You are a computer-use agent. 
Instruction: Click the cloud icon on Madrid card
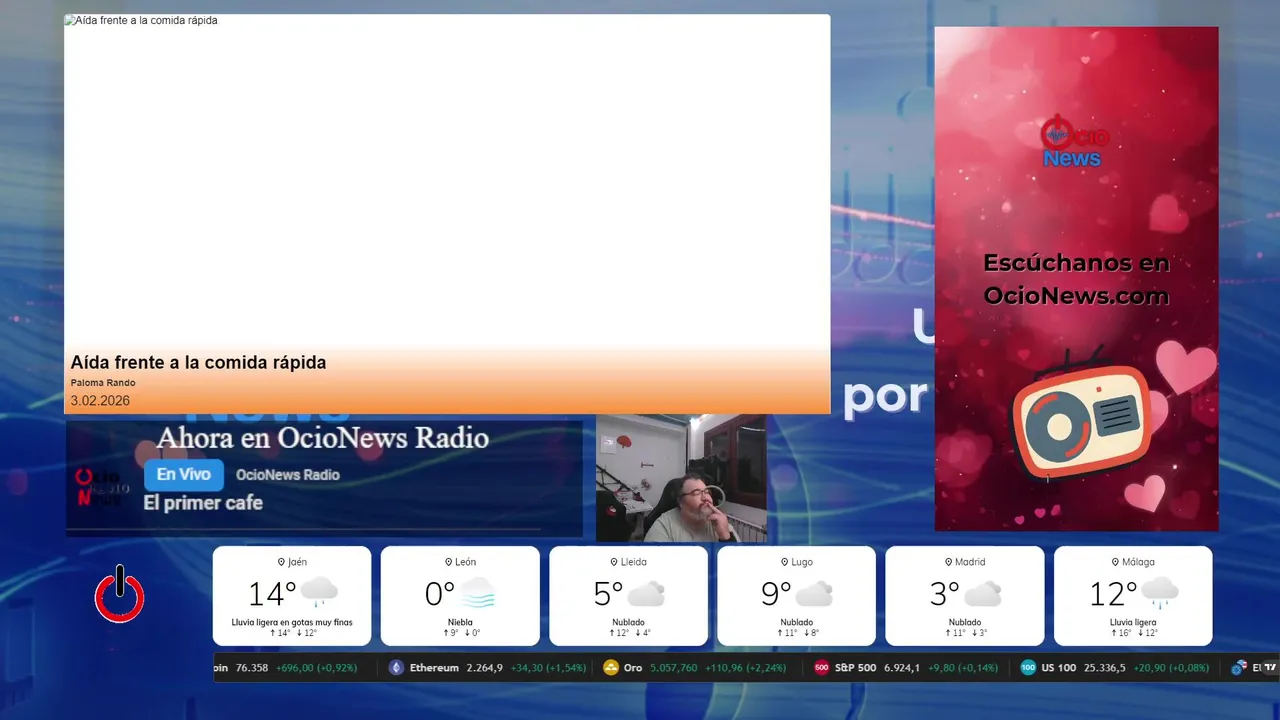983,594
